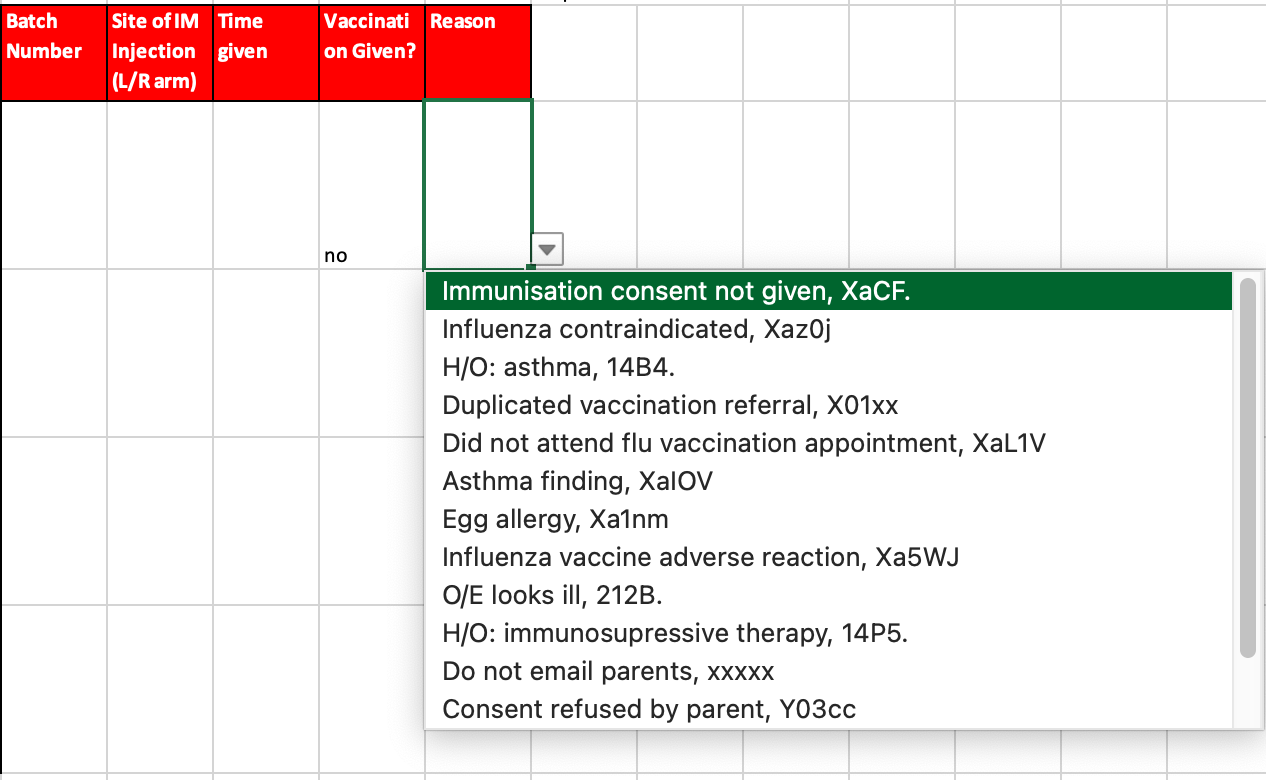Select 'H/O: asthma, 14B4.' list option
The width and height of the screenshot is (1266, 780).
coord(558,367)
